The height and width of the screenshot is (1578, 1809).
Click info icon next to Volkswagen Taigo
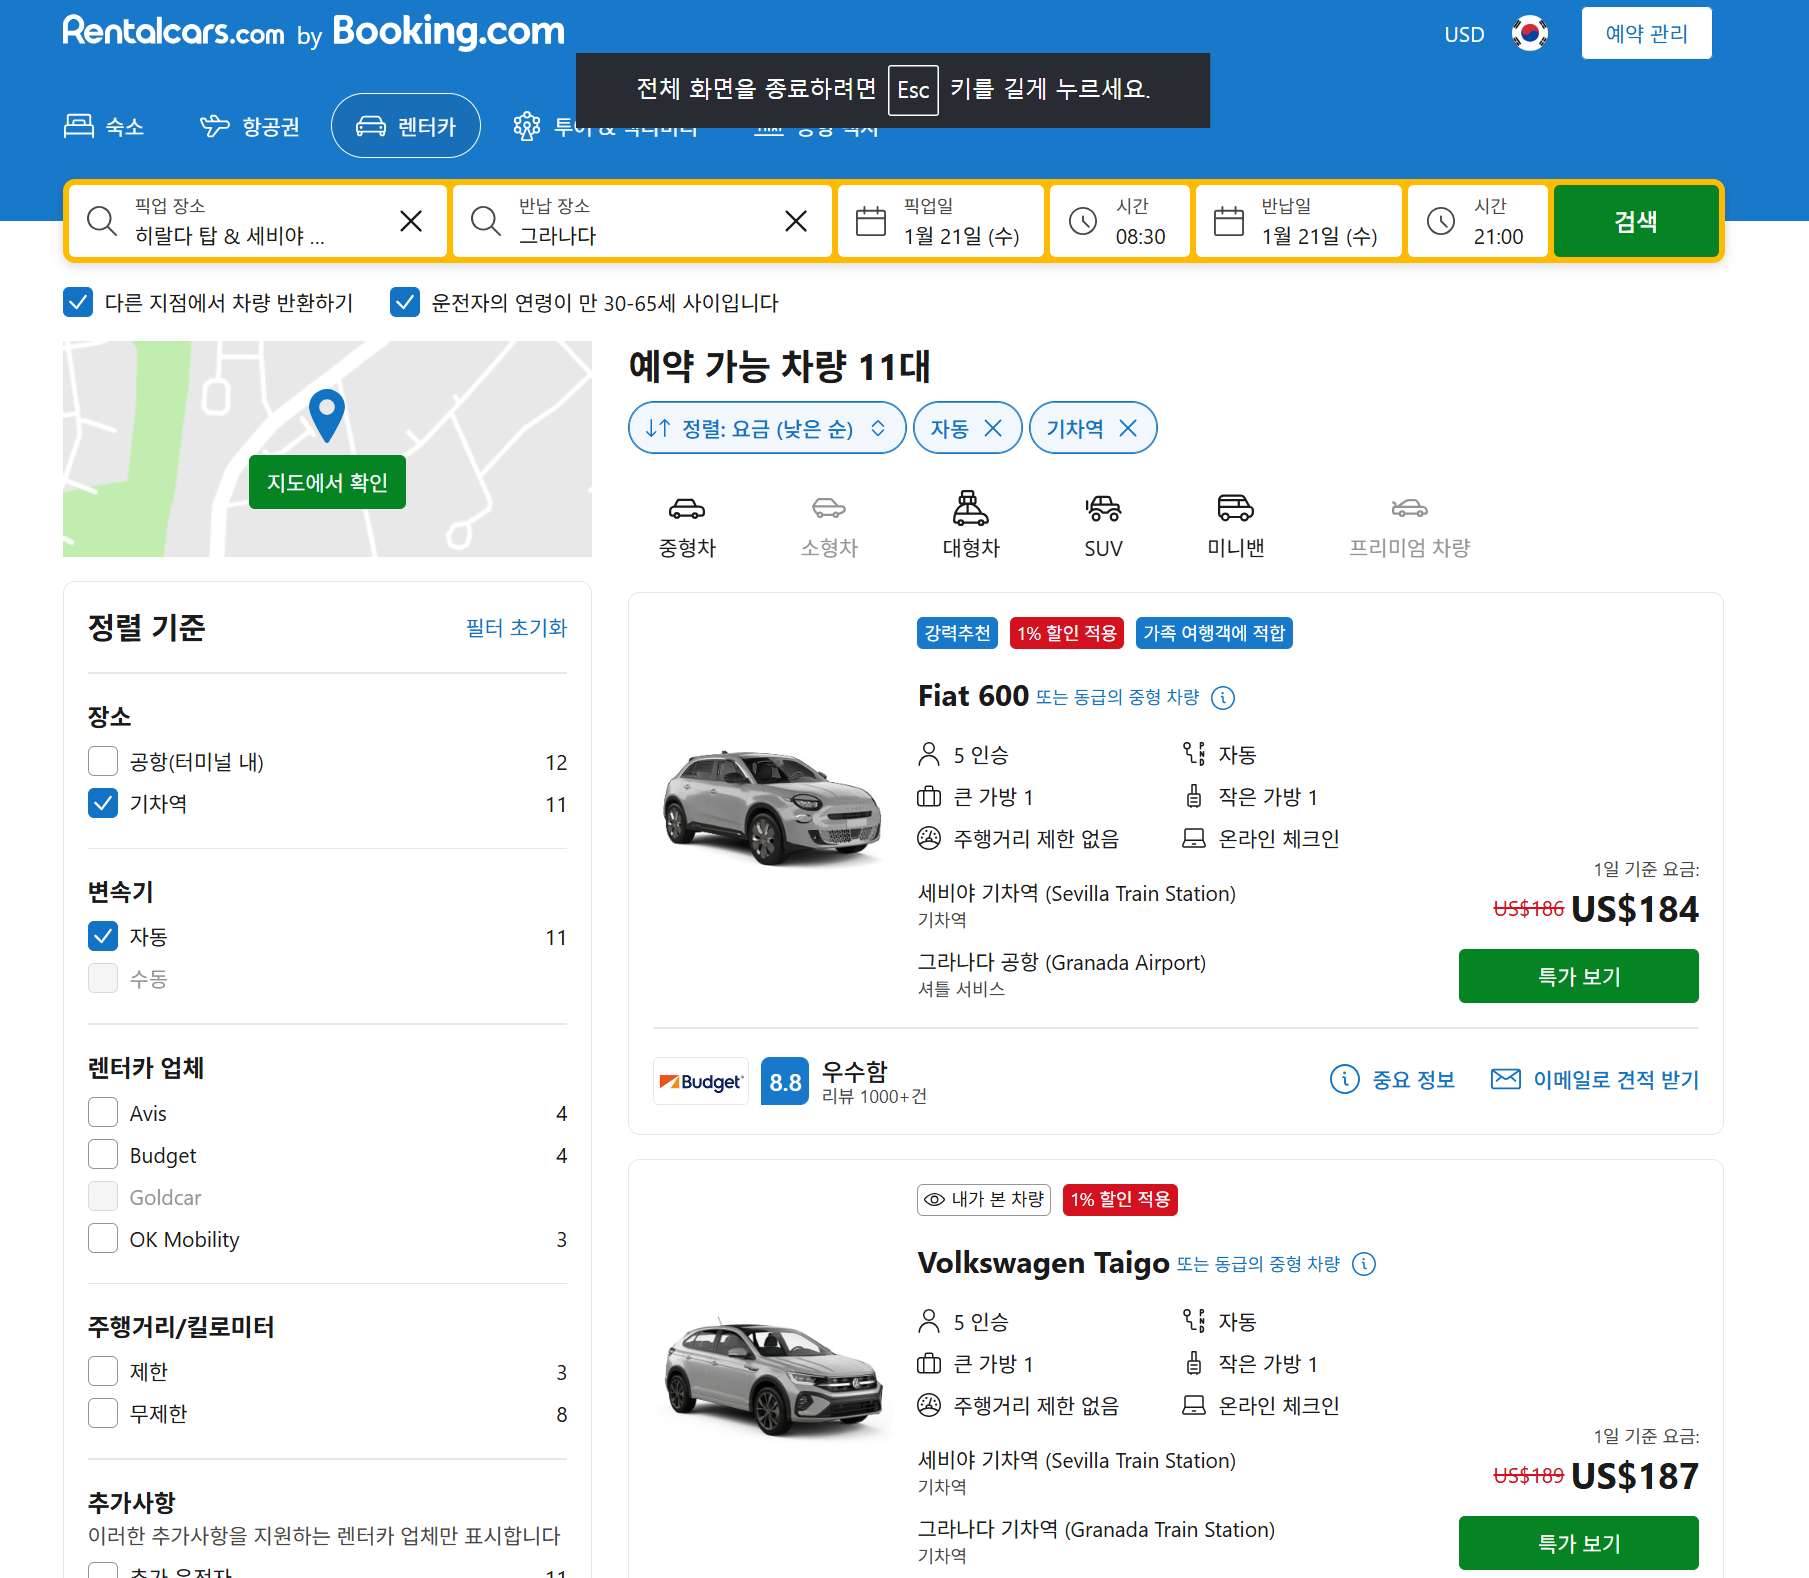(1364, 1265)
